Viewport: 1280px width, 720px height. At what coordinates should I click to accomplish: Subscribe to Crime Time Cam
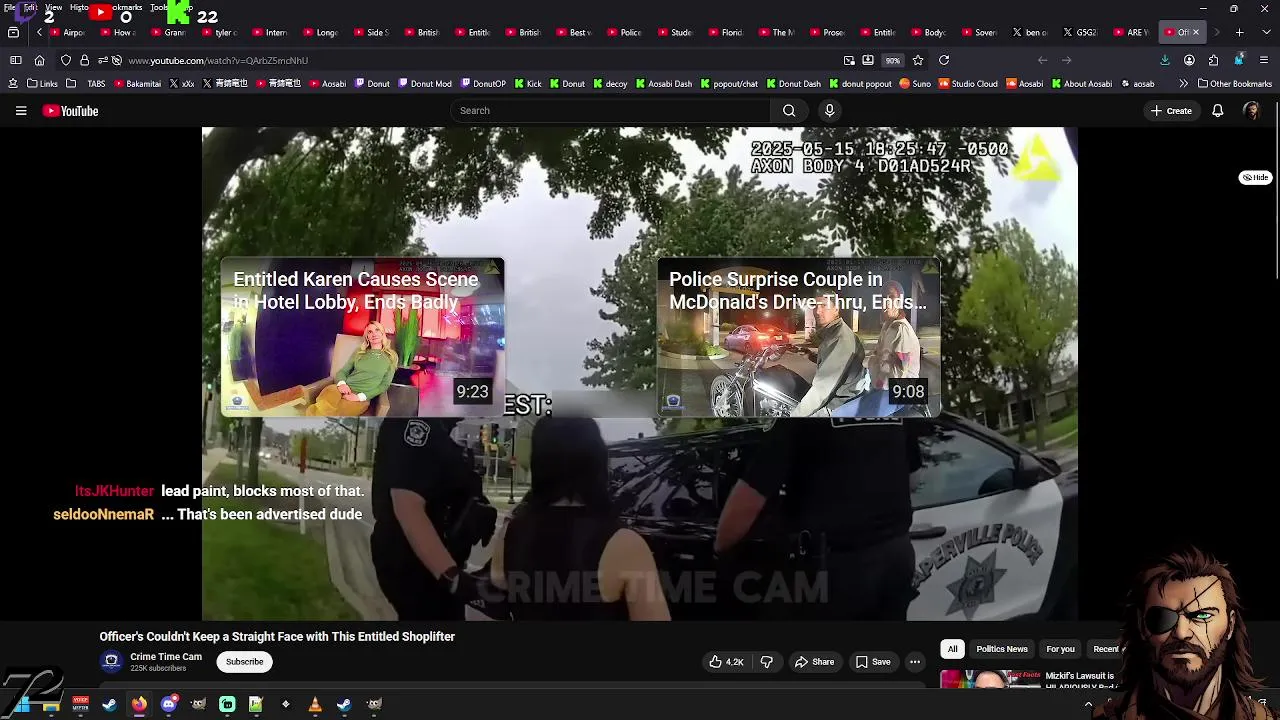pos(244,662)
